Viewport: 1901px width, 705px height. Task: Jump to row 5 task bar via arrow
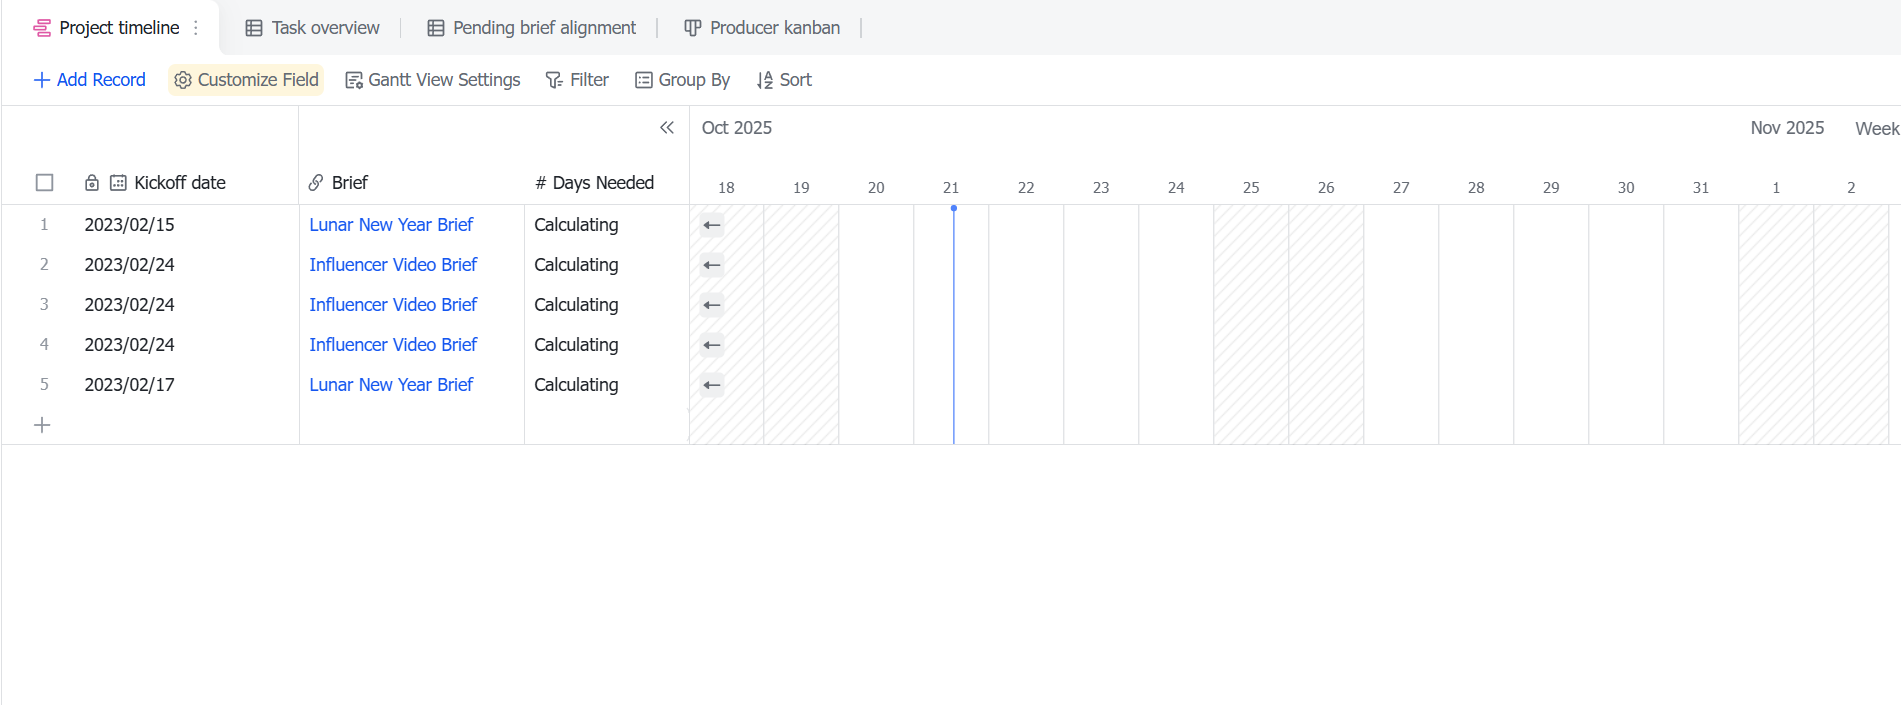click(x=712, y=385)
